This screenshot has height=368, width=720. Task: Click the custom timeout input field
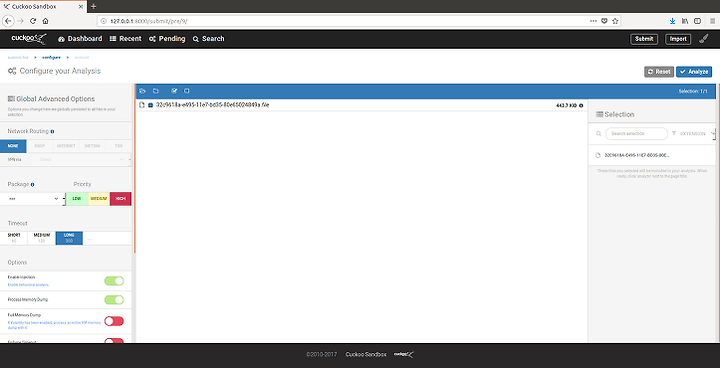107,238
